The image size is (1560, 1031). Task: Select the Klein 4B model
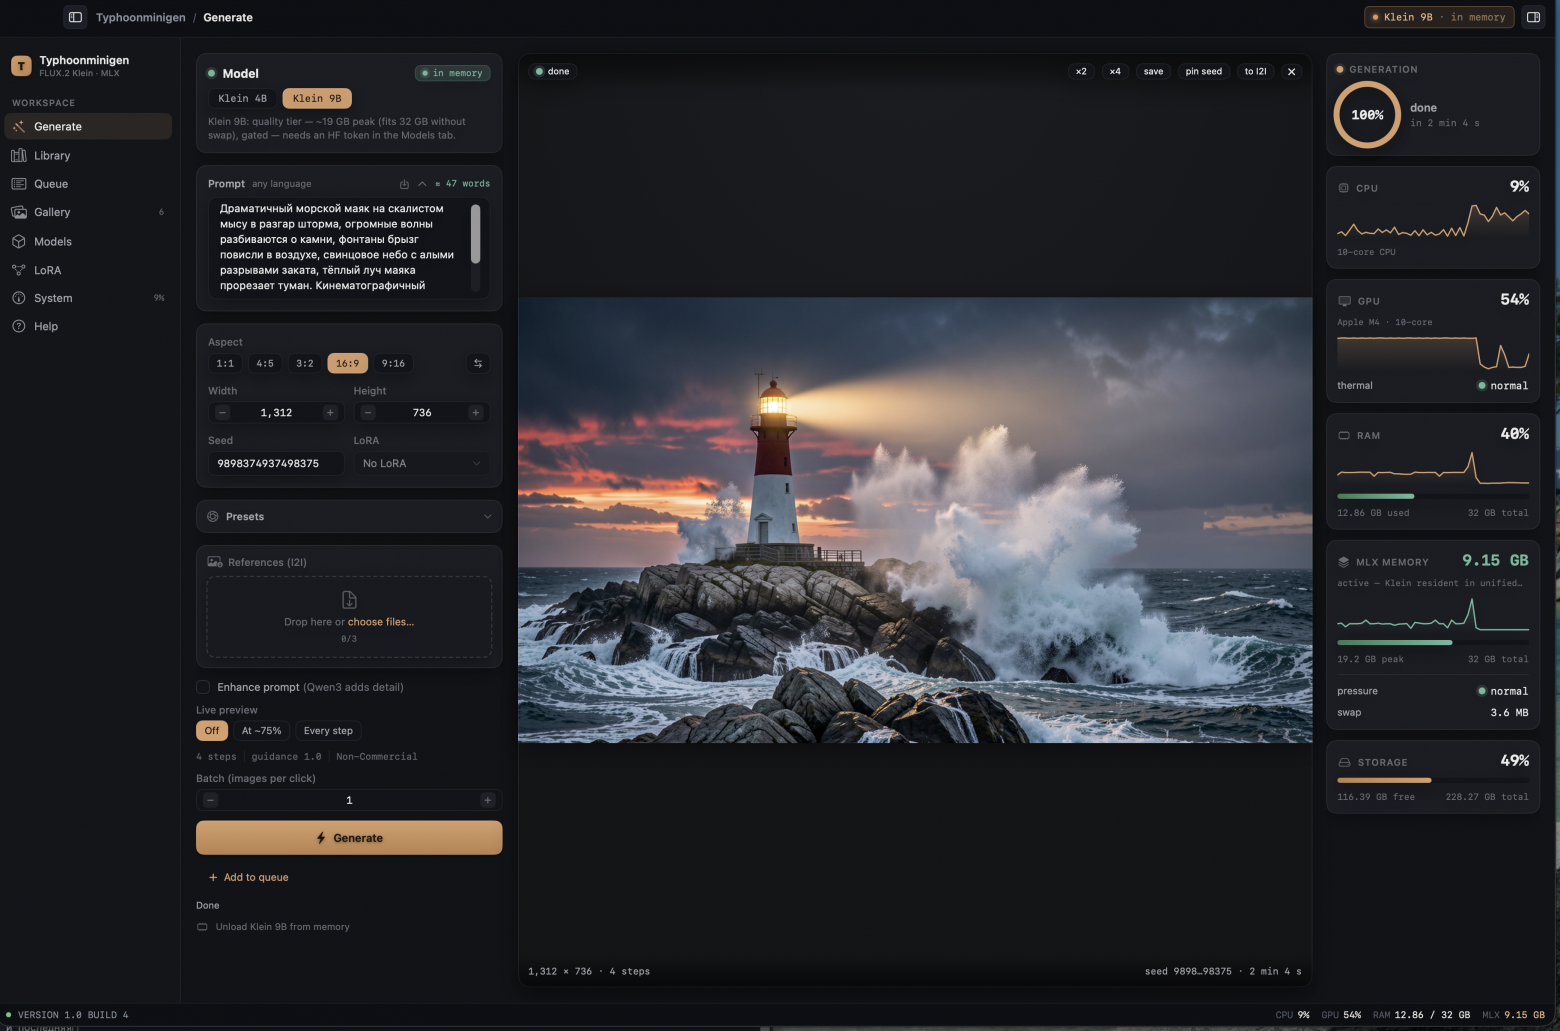242,98
